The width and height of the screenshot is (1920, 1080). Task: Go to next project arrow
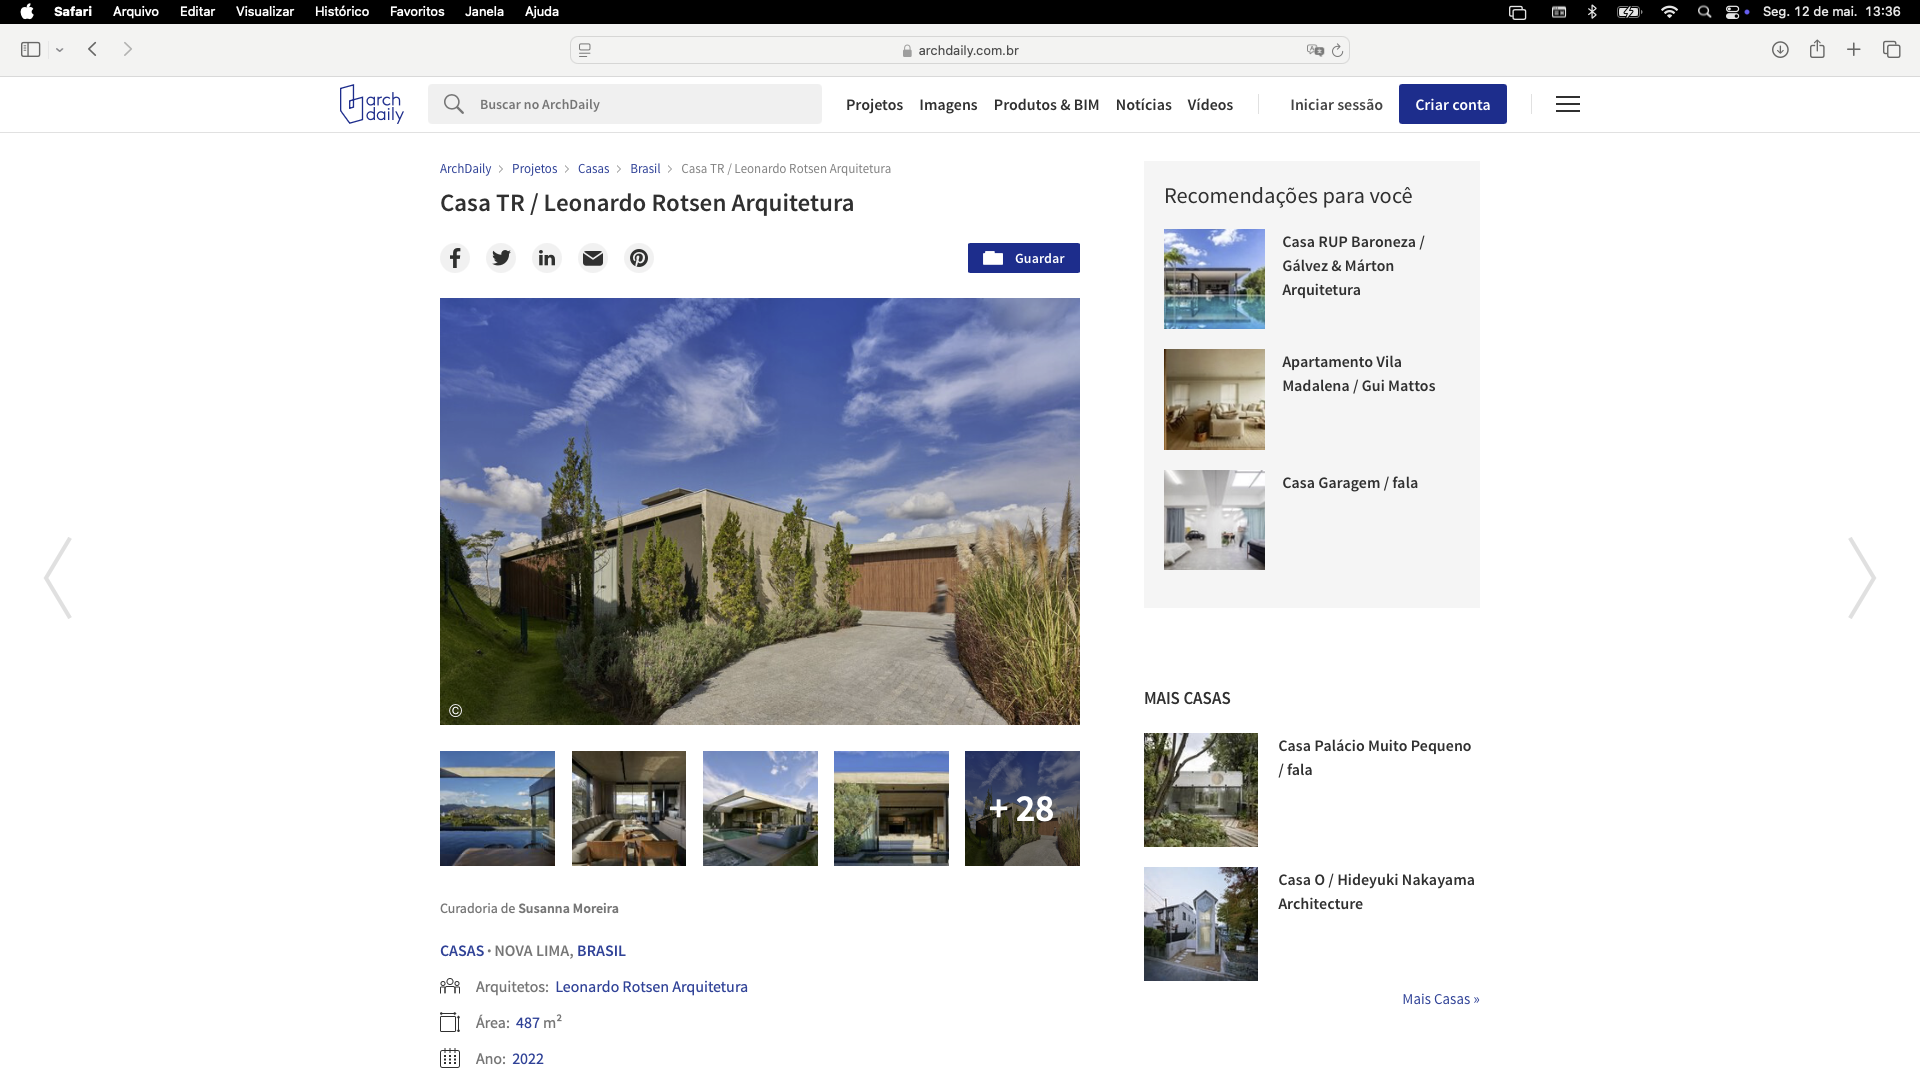(1861, 578)
